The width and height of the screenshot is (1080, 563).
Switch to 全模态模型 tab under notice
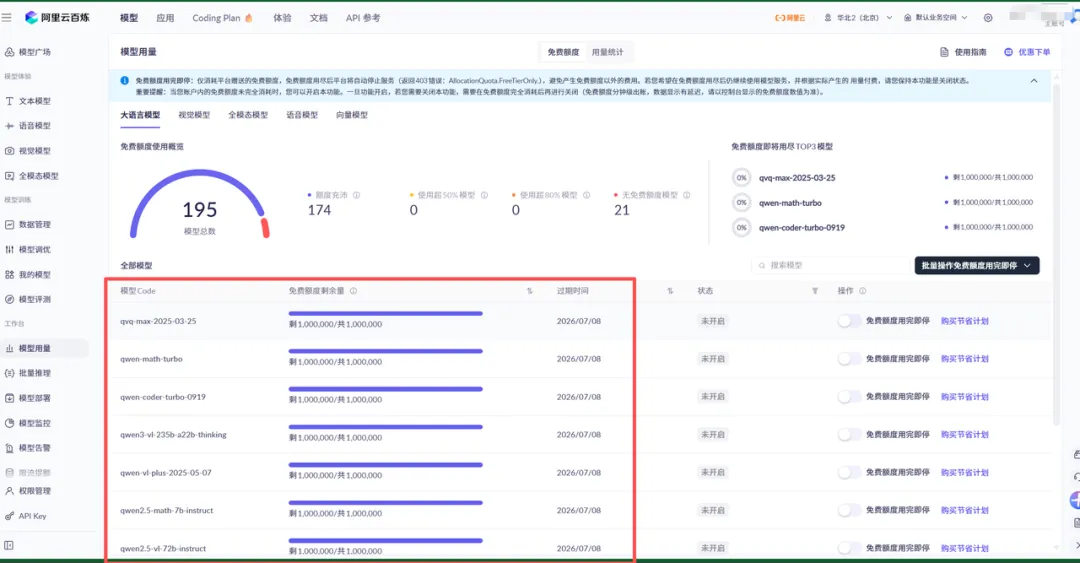(x=248, y=115)
